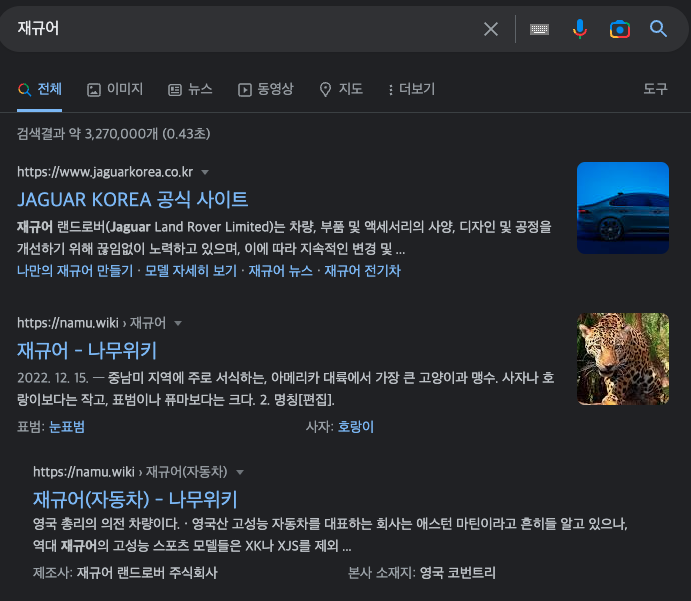The image size is (691, 601).
Task: Switch to the 뉴스 tab
Action: pos(190,89)
